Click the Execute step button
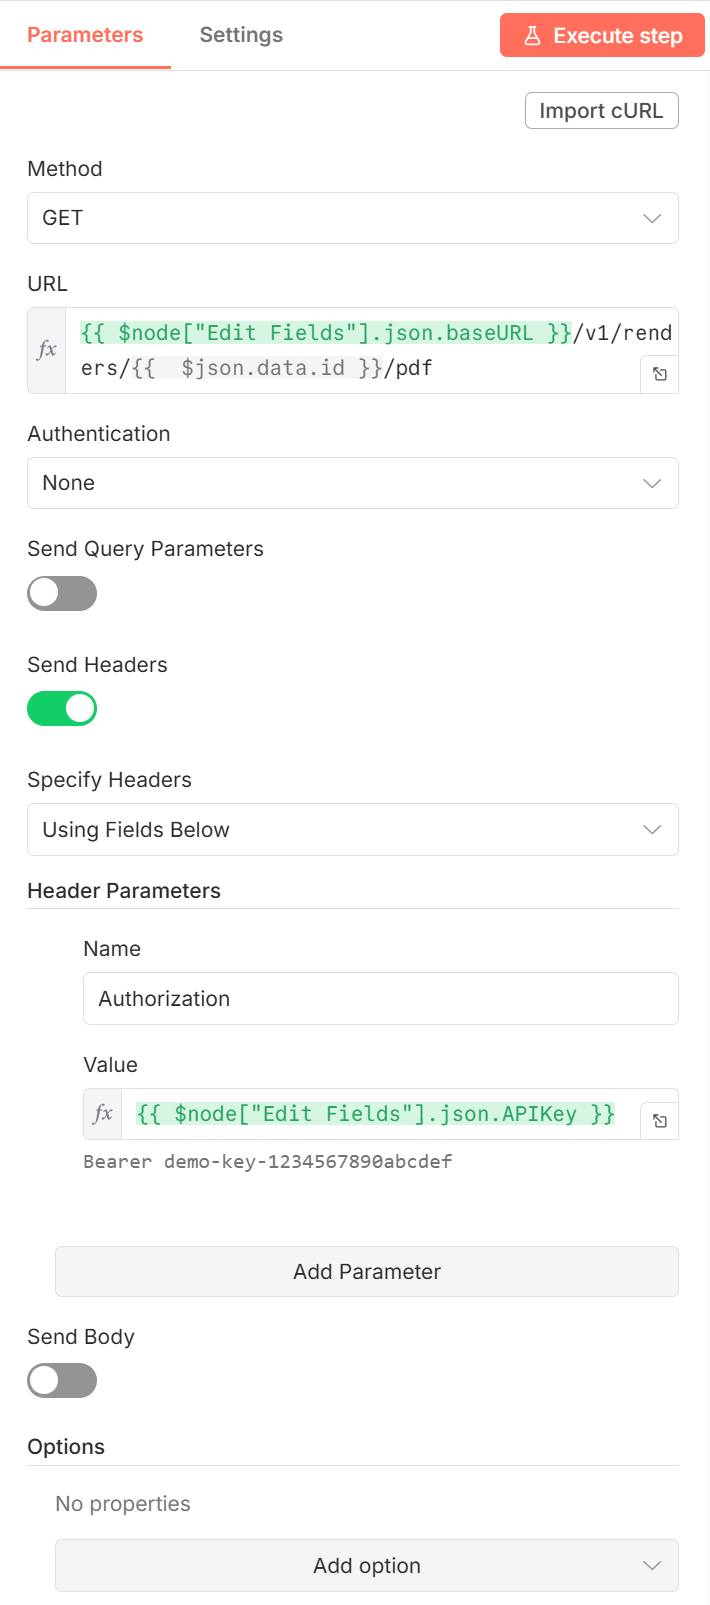The height and width of the screenshot is (1605, 710). coord(602,35)
